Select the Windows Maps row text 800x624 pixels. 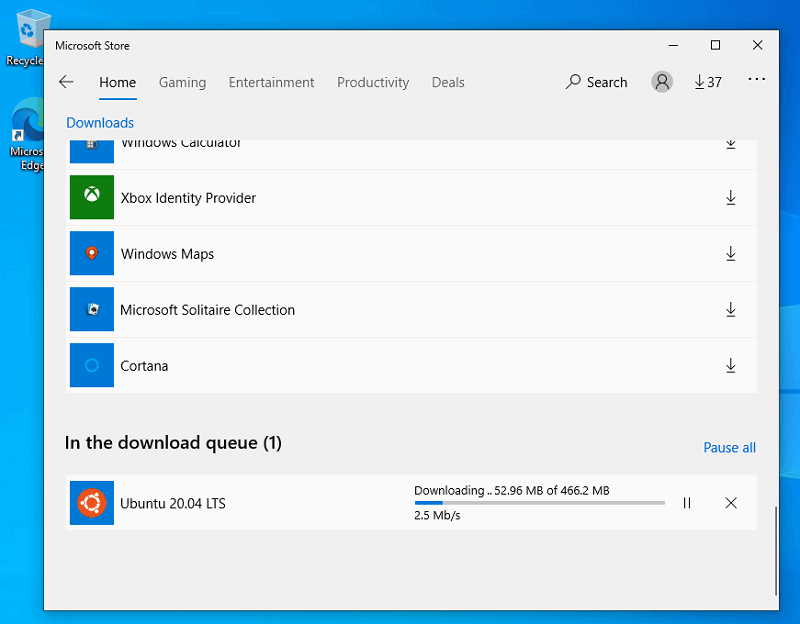point(167,254)
